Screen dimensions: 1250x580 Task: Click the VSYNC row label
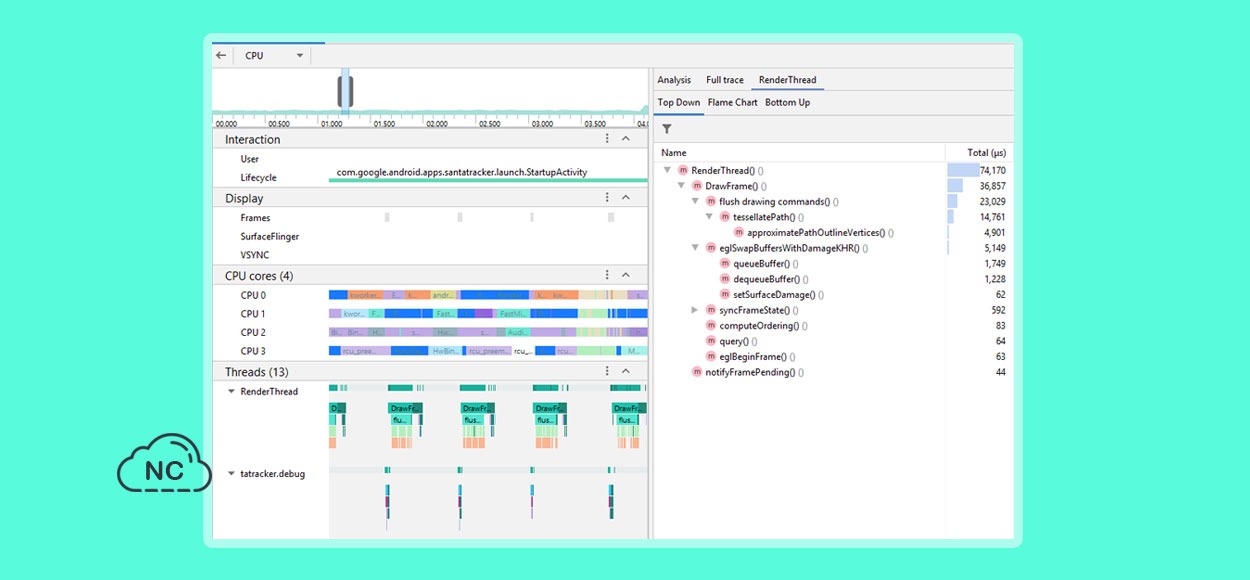pyautogui.click(x=253, y=255)
